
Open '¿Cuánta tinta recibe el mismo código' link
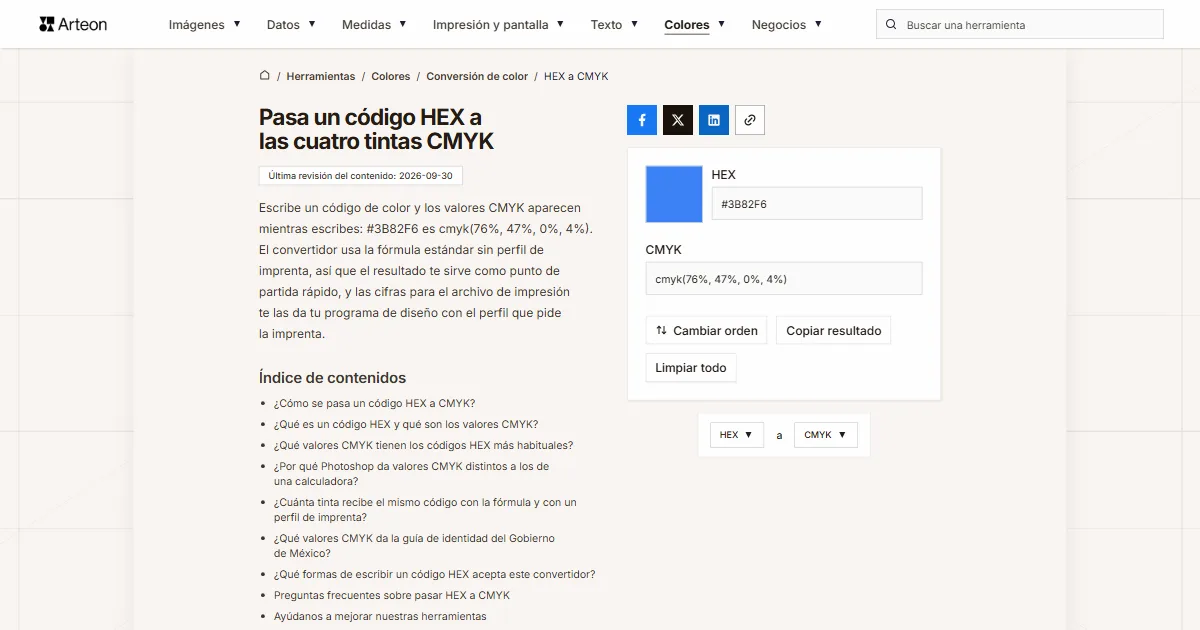(x=425, y=510)
